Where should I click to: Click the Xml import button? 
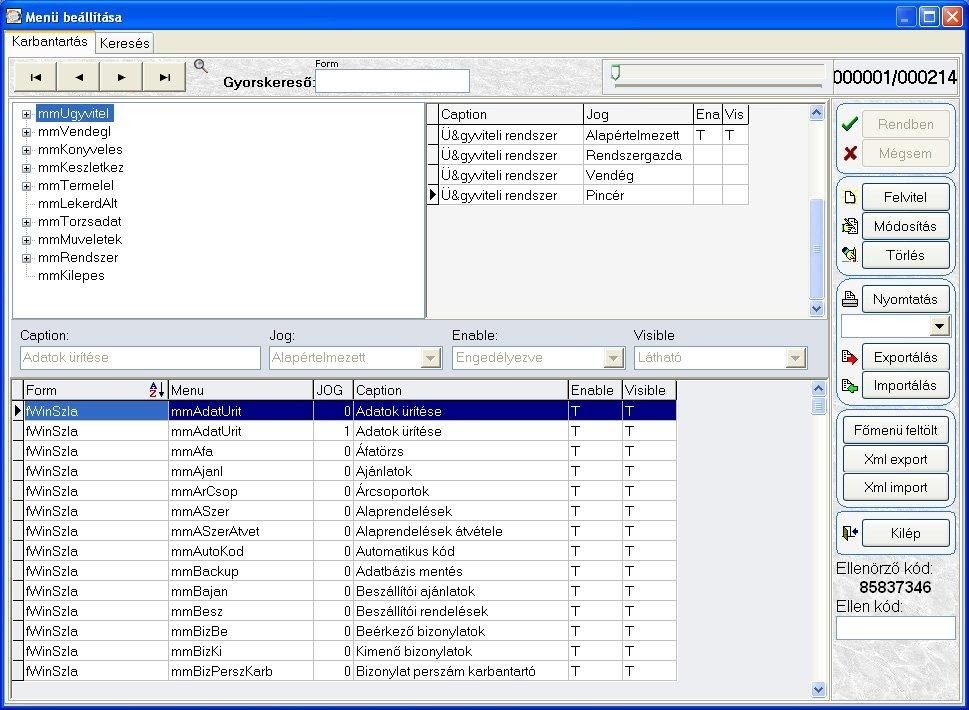[895, 488]
